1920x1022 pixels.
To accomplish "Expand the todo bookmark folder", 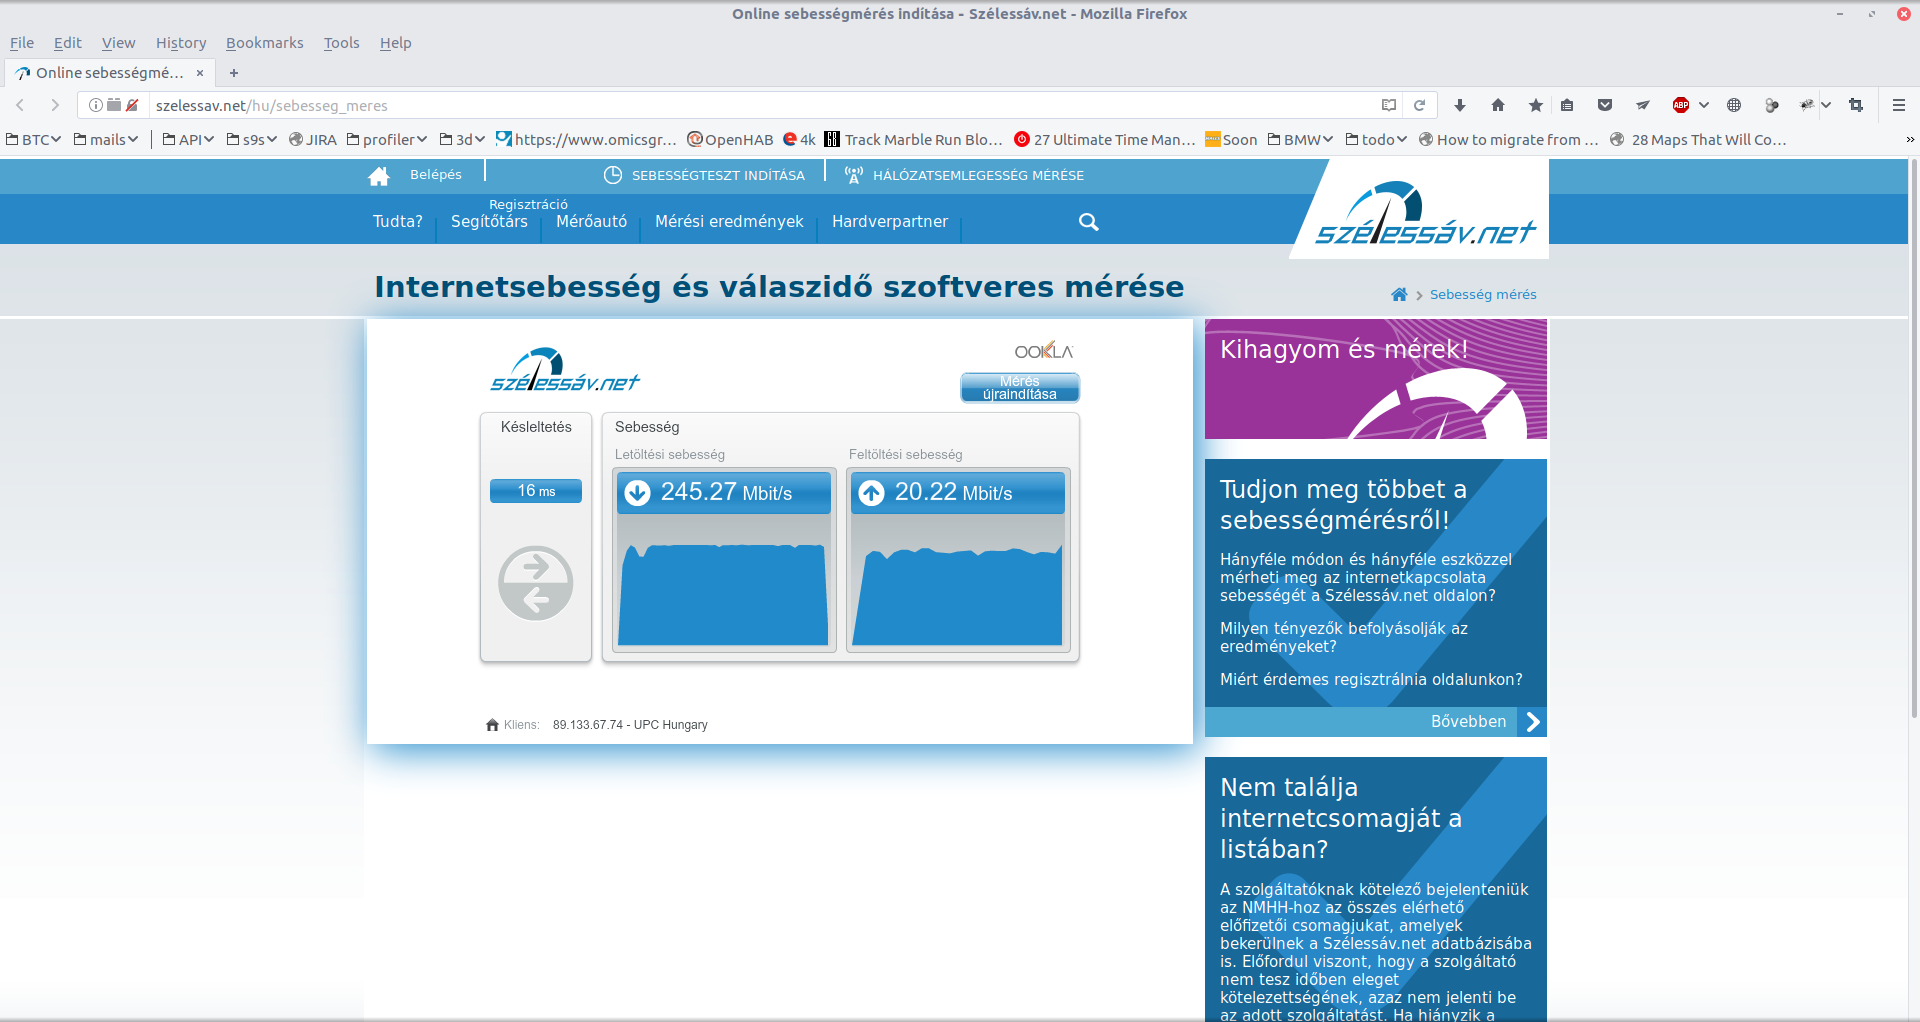I will [x=1376, y=140].
